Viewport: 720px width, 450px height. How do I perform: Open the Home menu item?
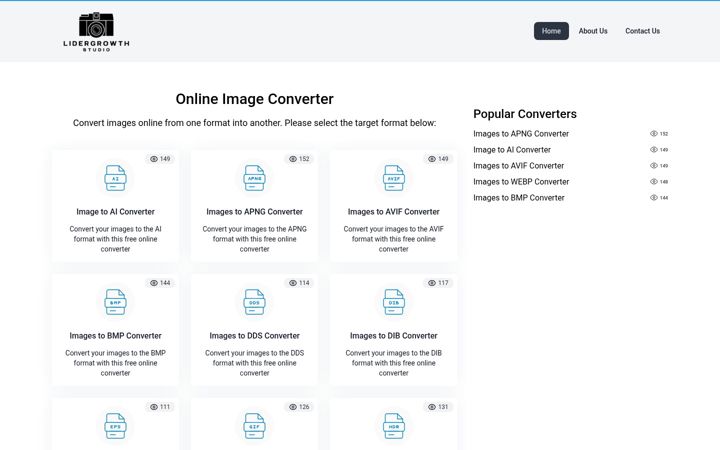(x=551, y=31)
